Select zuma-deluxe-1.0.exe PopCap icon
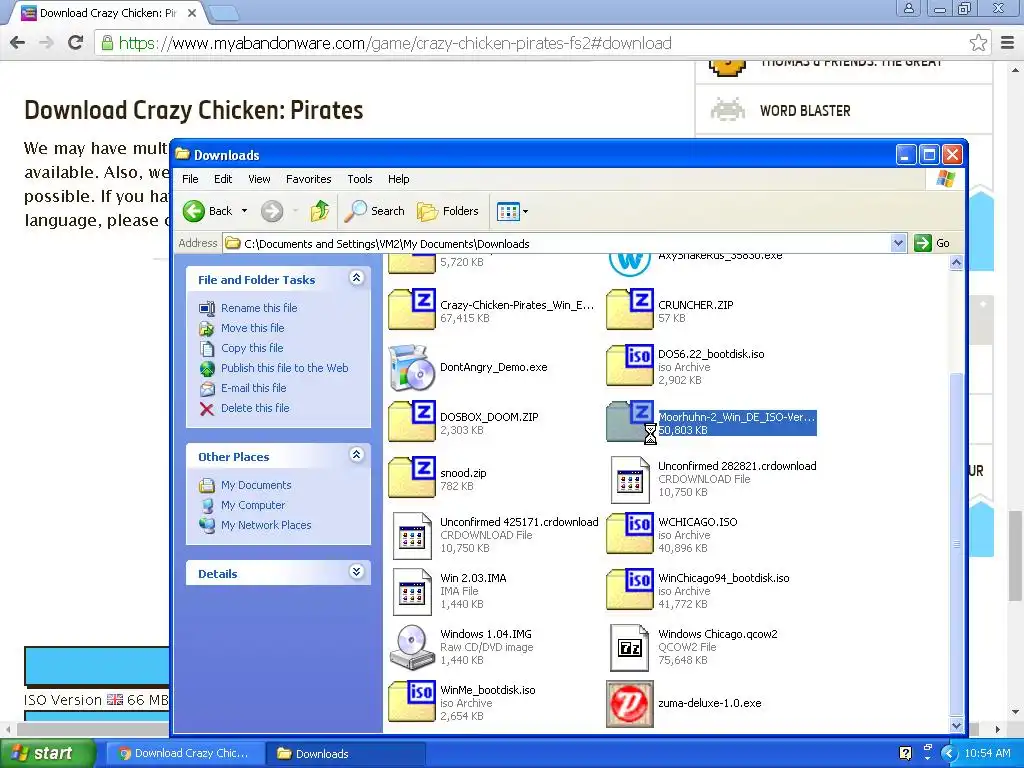The height and width of the screenshot is (768, 1024). (x=630, y=703)
